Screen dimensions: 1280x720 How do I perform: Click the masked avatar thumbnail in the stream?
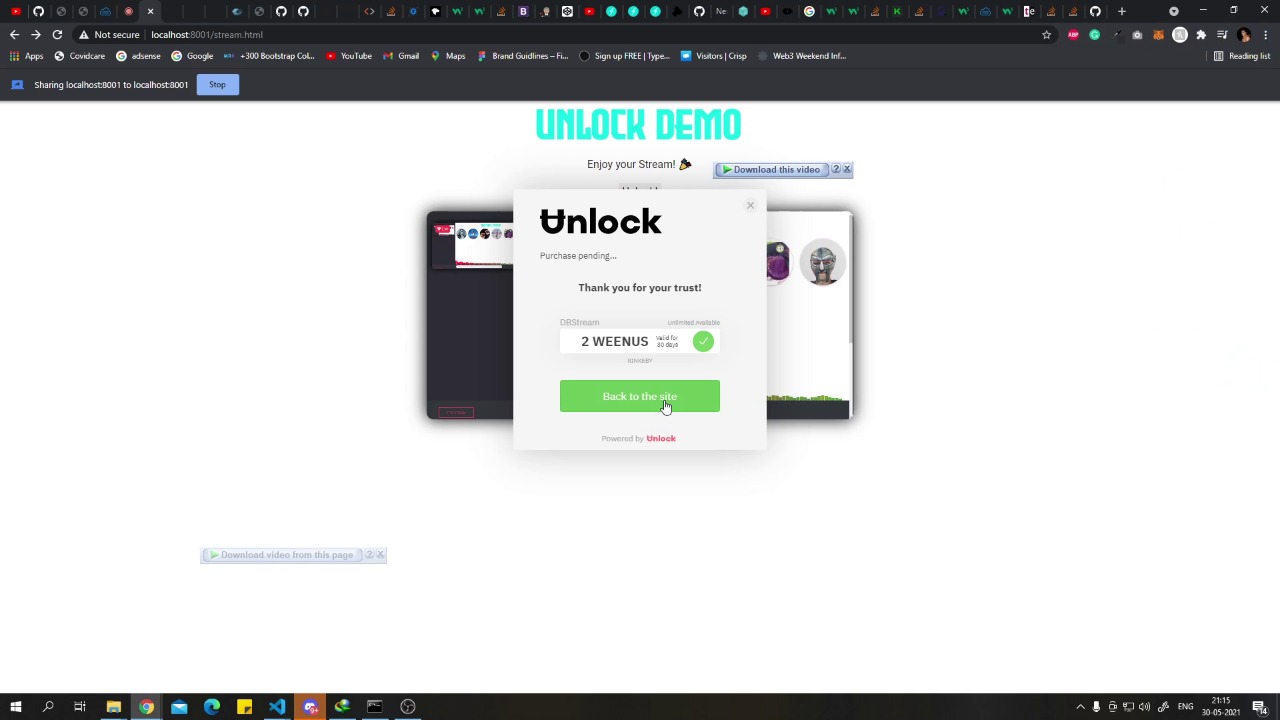click(822, 263)
